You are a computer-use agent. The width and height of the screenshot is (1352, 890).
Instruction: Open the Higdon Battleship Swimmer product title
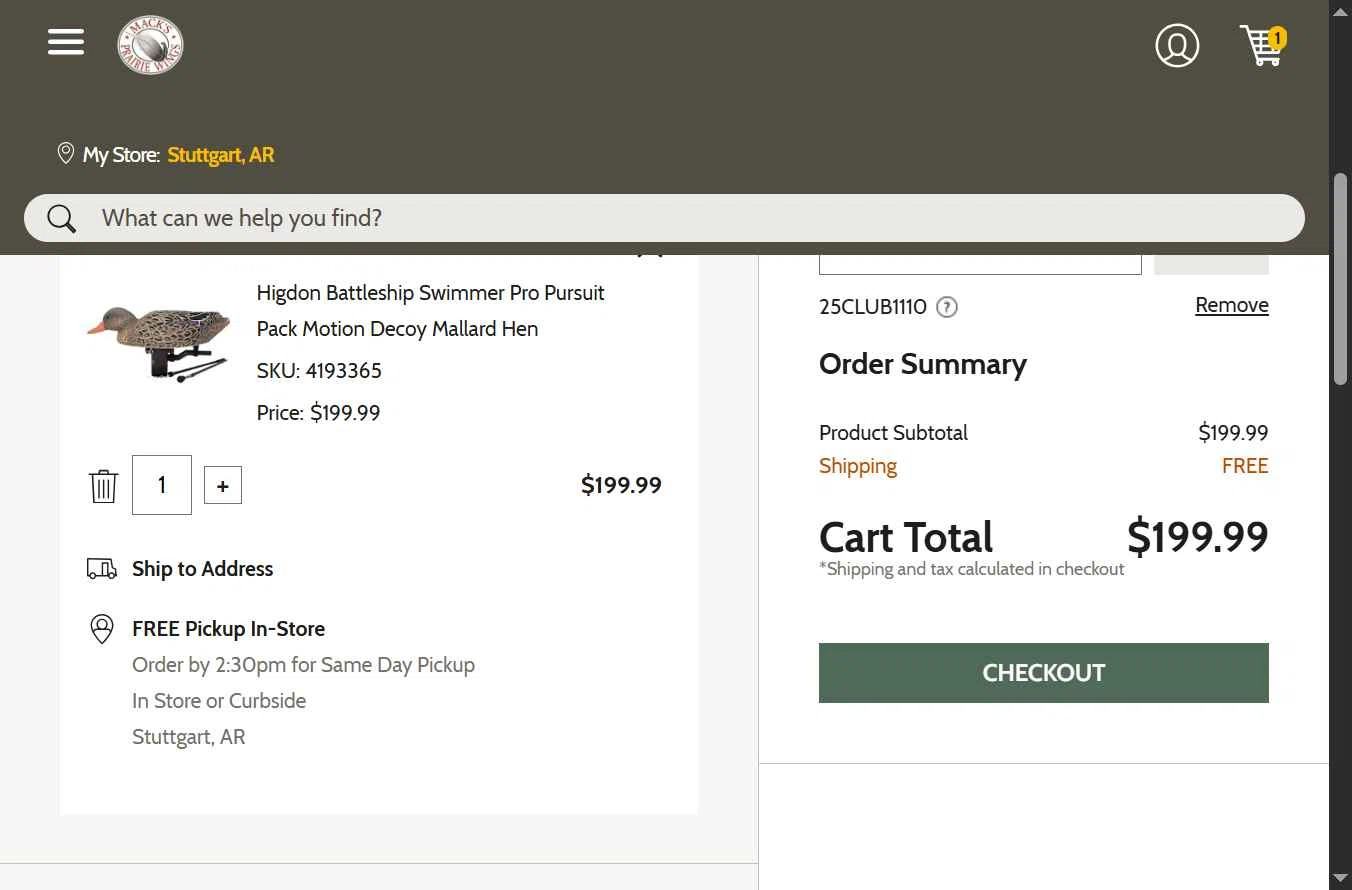pyautogui.click(x=431, y=311)
